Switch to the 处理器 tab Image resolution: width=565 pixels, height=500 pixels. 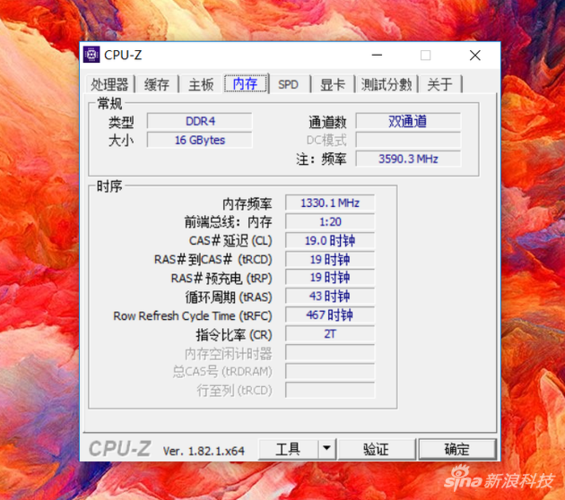109,85
